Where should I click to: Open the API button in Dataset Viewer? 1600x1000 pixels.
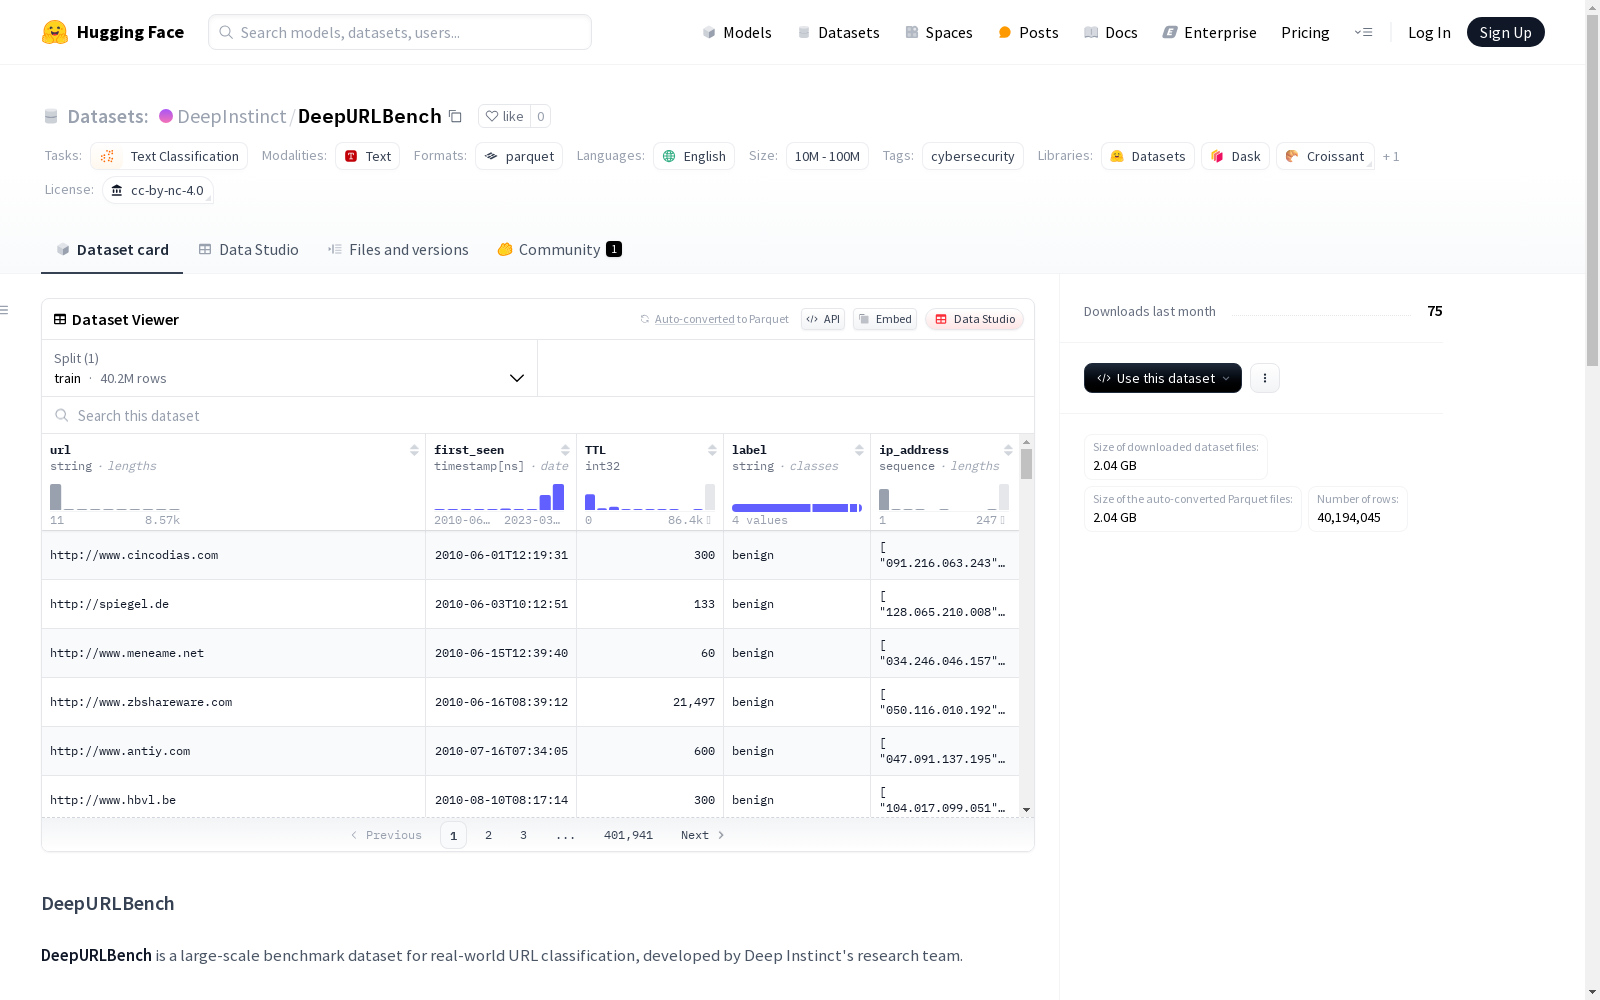(x=823, y=319)
